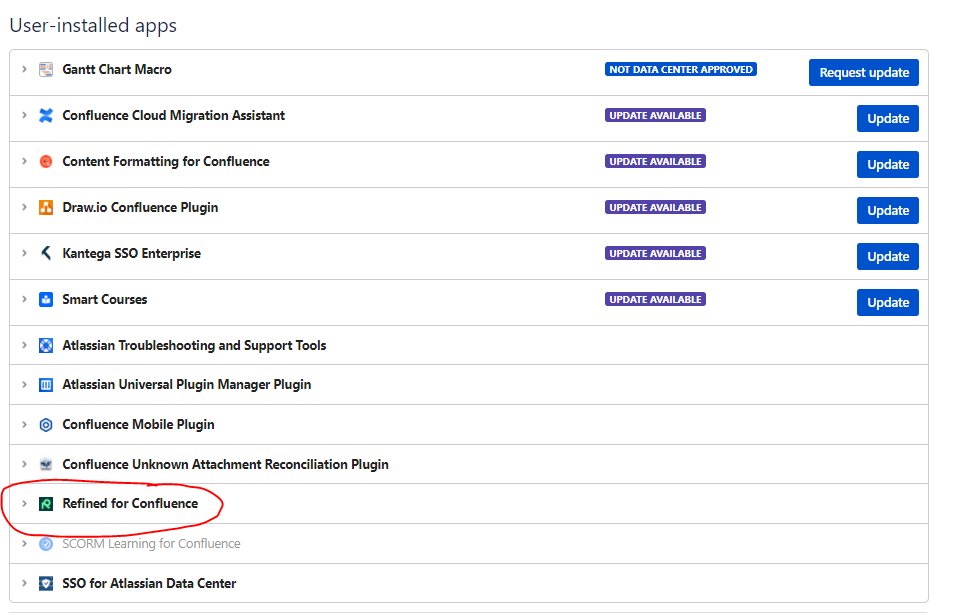The width and height of the screenshot is (961, 616).
Task: Update the Draw.io Confluence Plugin
Action: click(887, 210)
